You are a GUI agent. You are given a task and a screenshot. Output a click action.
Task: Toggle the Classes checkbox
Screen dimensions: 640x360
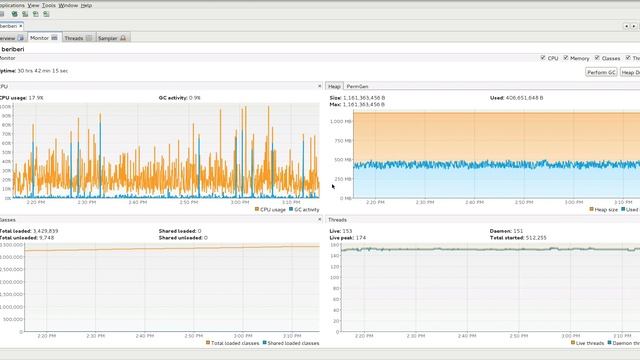tap(597, 58)
